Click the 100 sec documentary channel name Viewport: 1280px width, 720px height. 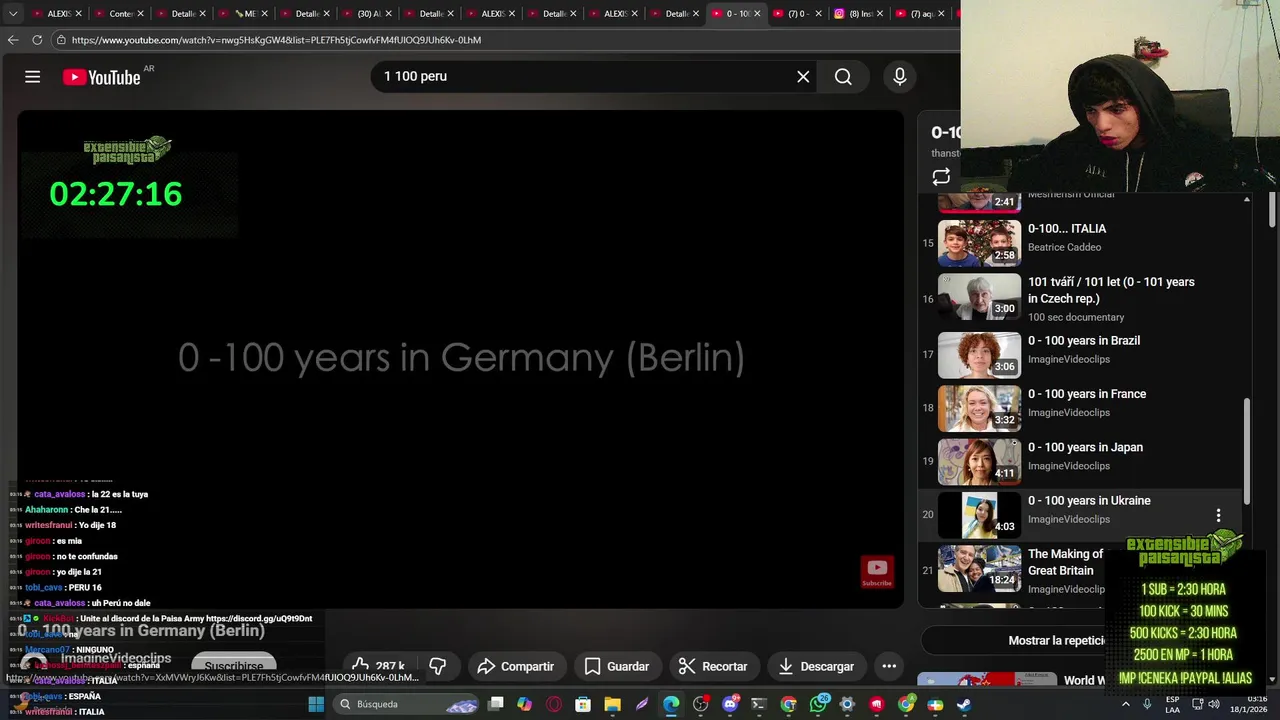[1076, 317]
